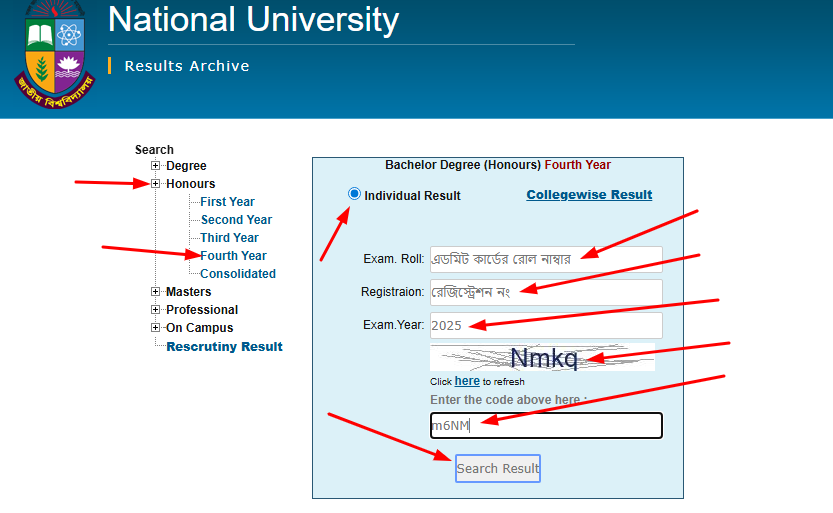Select the On Campus tree label

coord(200,328)
